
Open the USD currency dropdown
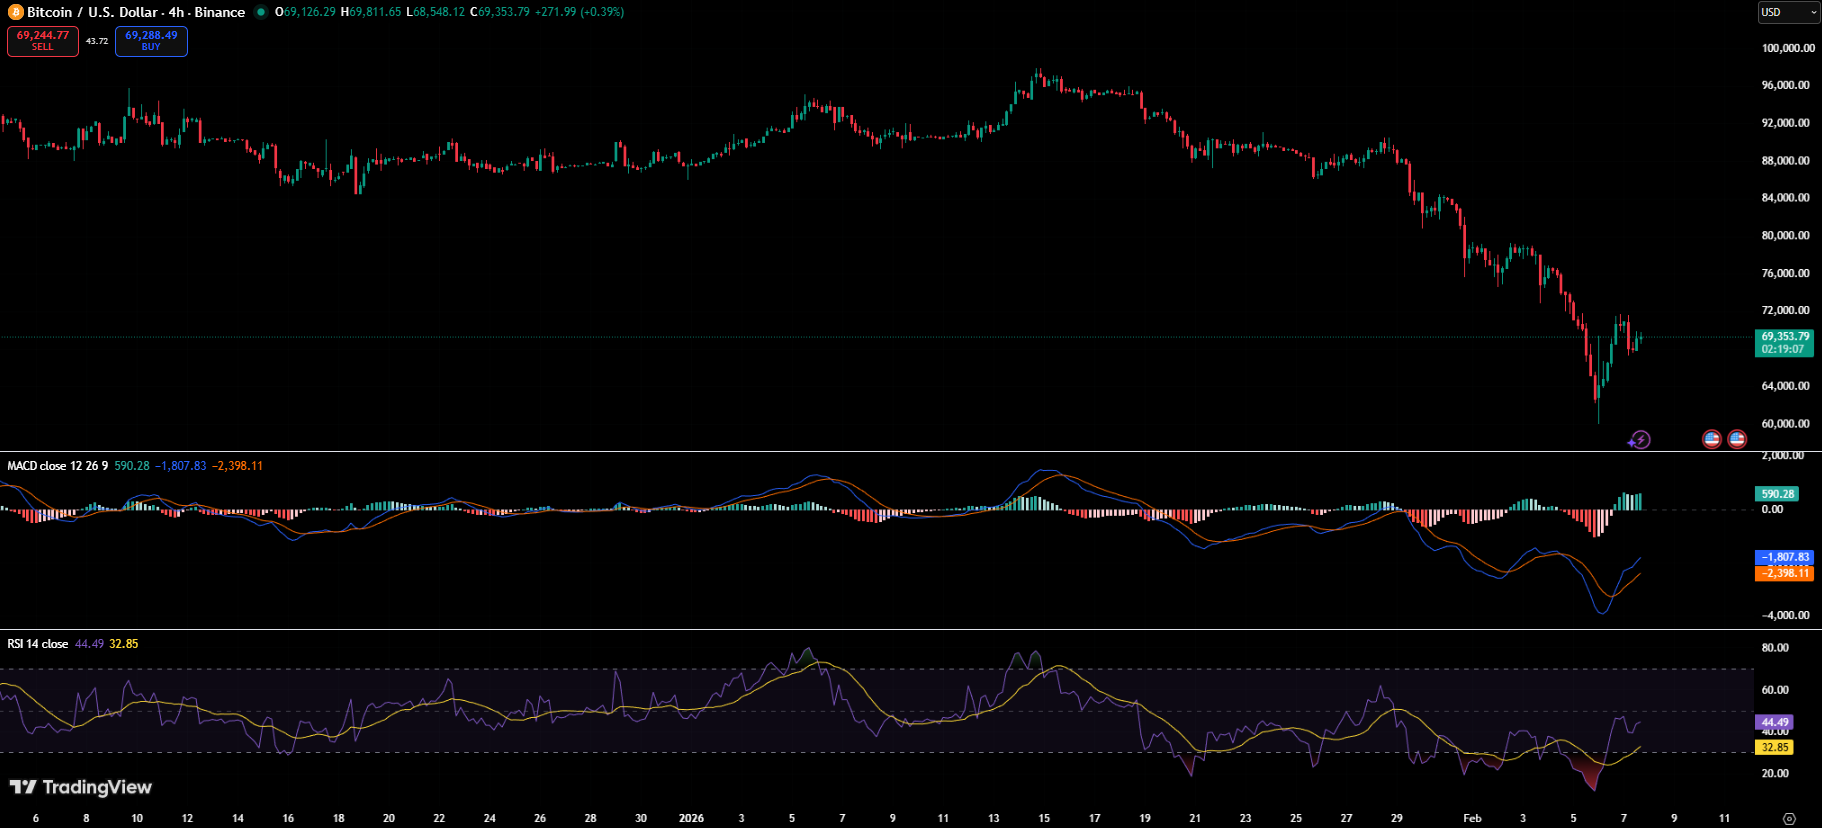click(1788, 12)
